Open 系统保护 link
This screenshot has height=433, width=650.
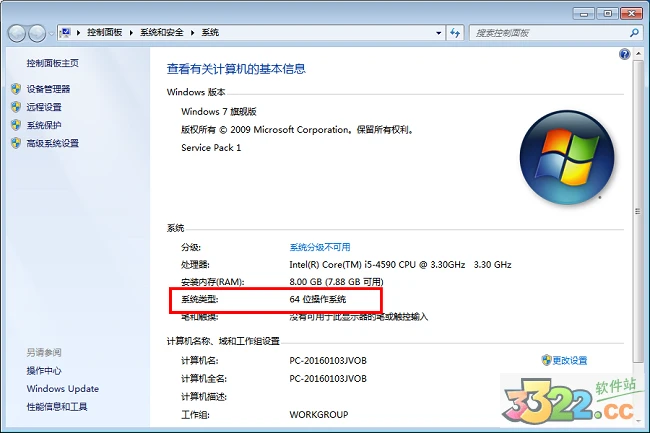tap(44, 125)
